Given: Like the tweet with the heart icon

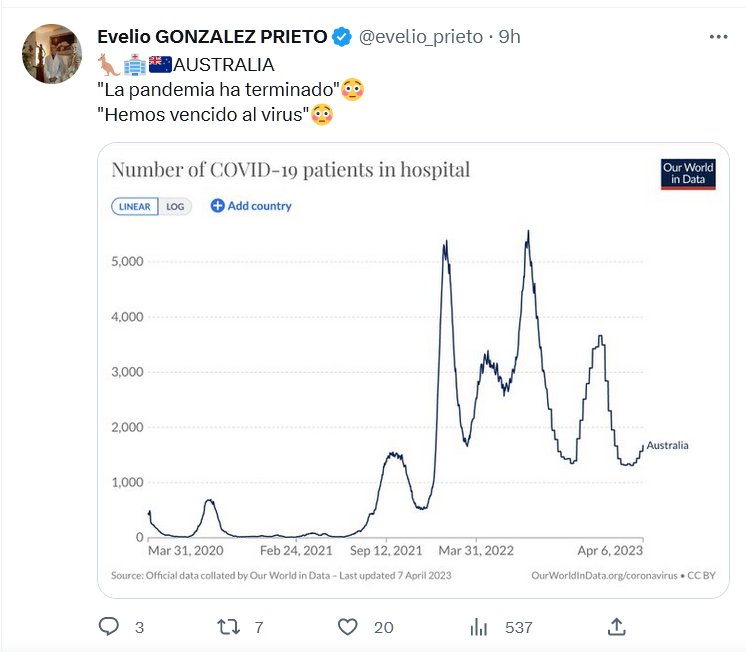Looking at the screenshot, I should 348,627.
